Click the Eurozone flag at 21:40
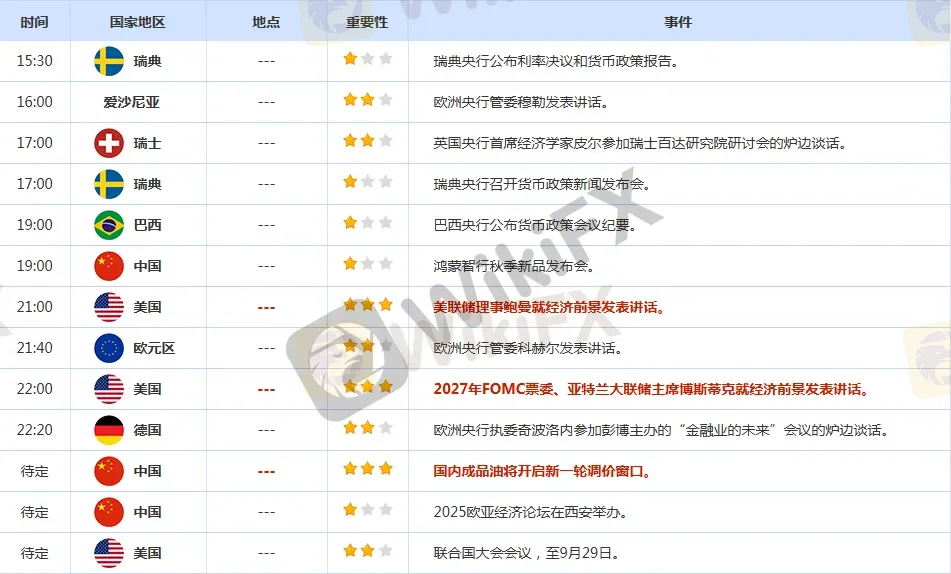 pyautogui.click(x=109, y=348)
